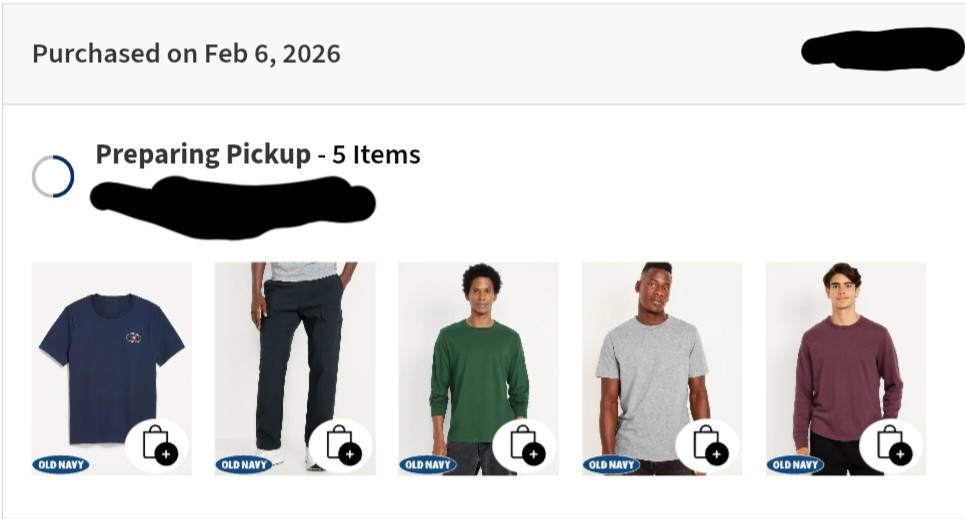Add black pants to bag
The image size is (965, 519).
341,445
